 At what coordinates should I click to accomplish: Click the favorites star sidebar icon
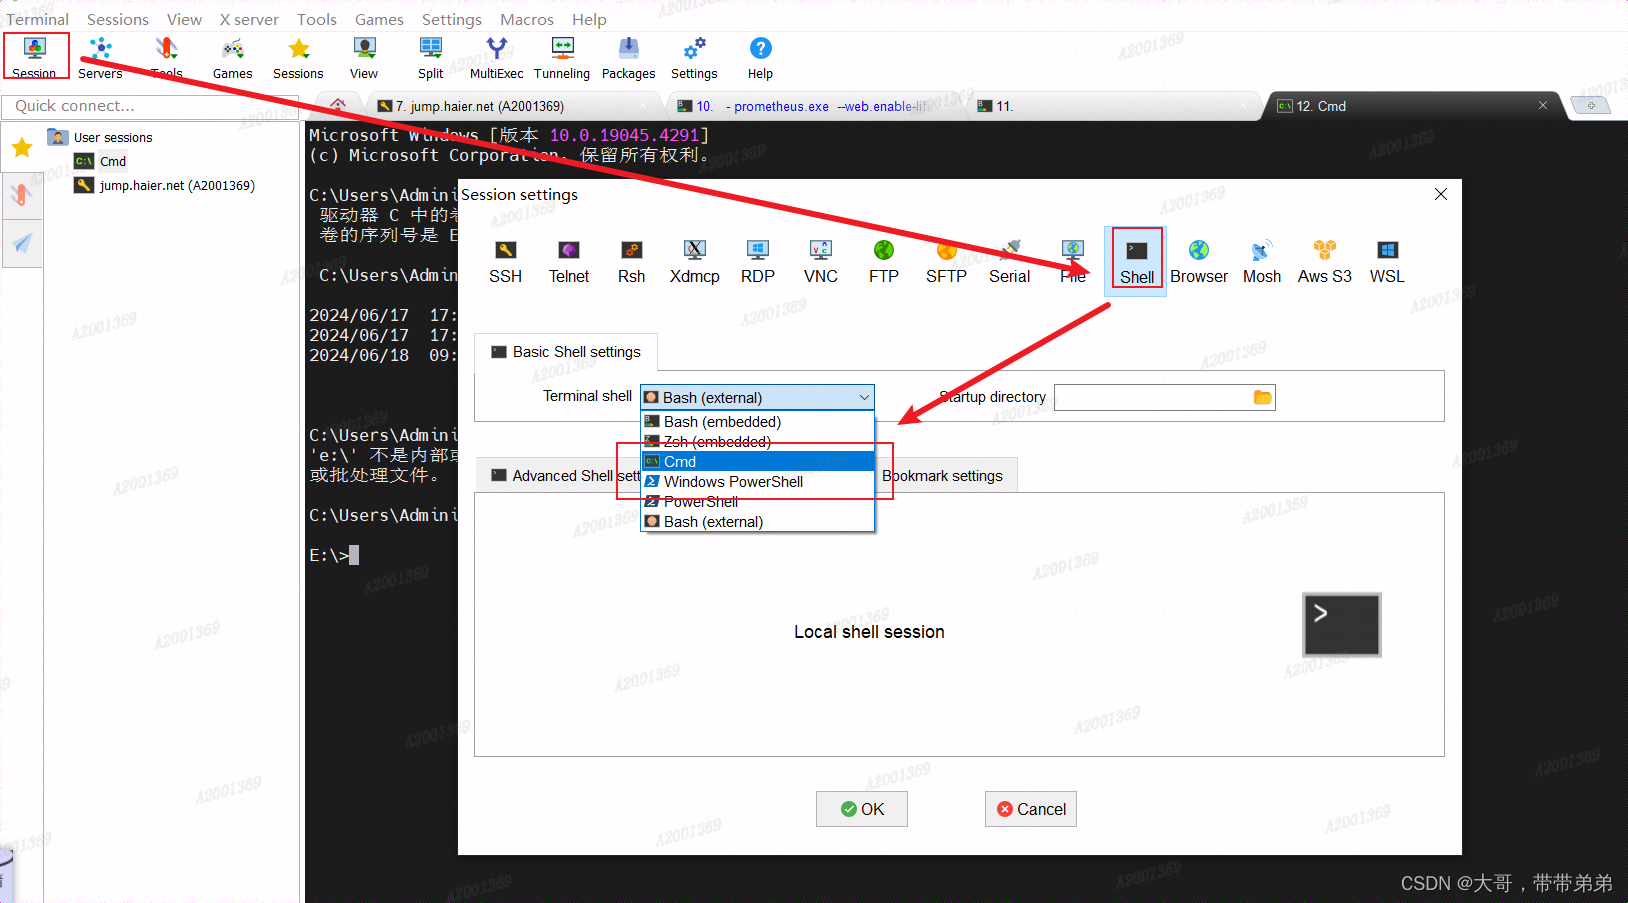(x=22, y=148)
